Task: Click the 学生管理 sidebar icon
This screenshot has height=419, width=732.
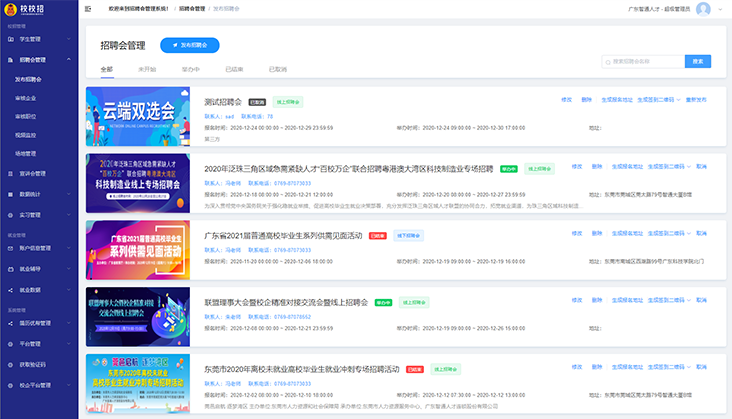Action: coord(10,39)
